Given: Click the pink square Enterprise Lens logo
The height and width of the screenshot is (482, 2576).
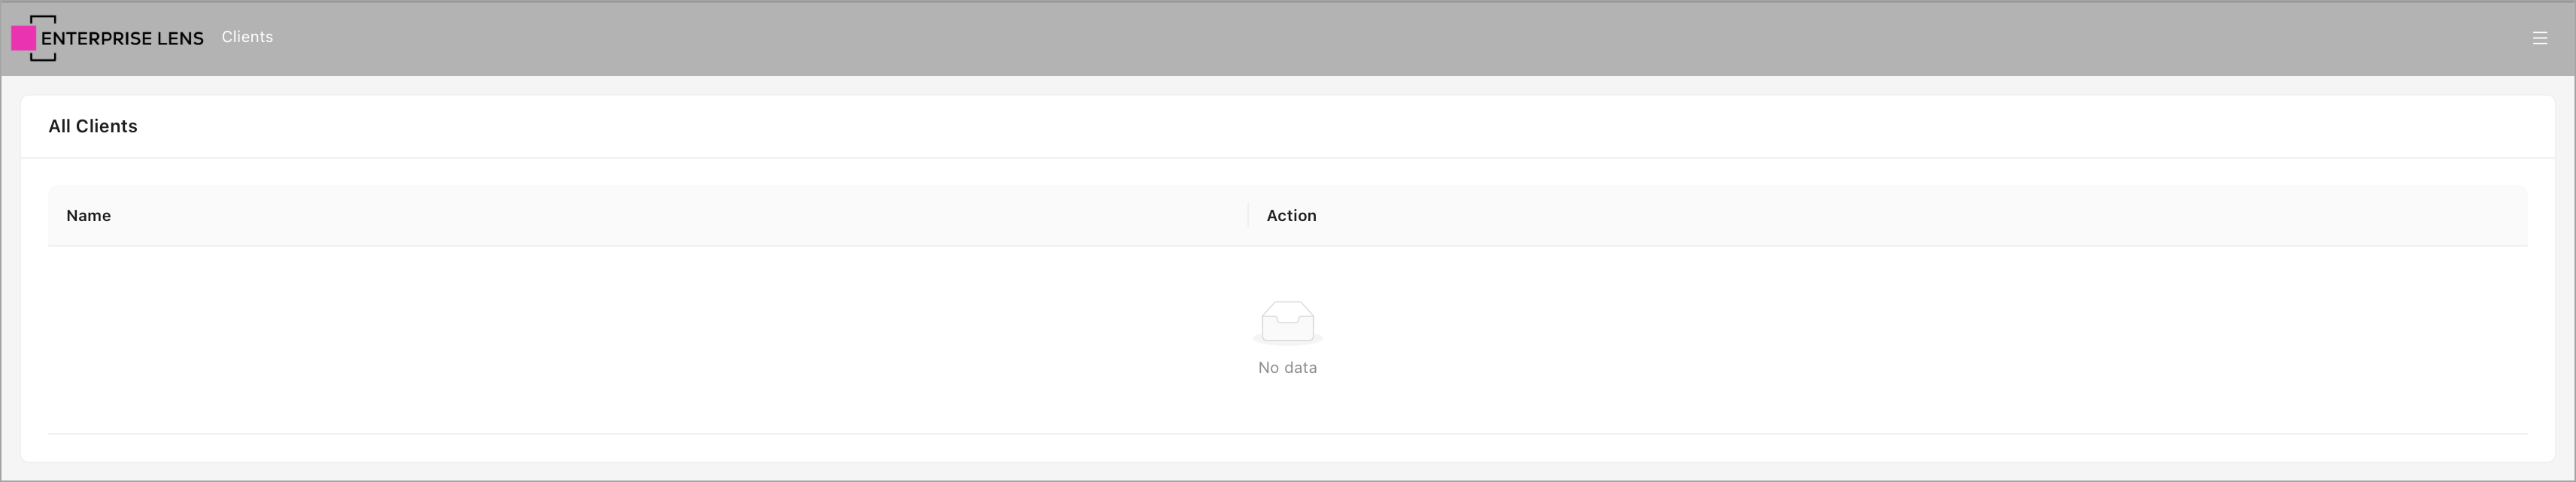Looking at the screenshot, I should [x=23, y=38].
